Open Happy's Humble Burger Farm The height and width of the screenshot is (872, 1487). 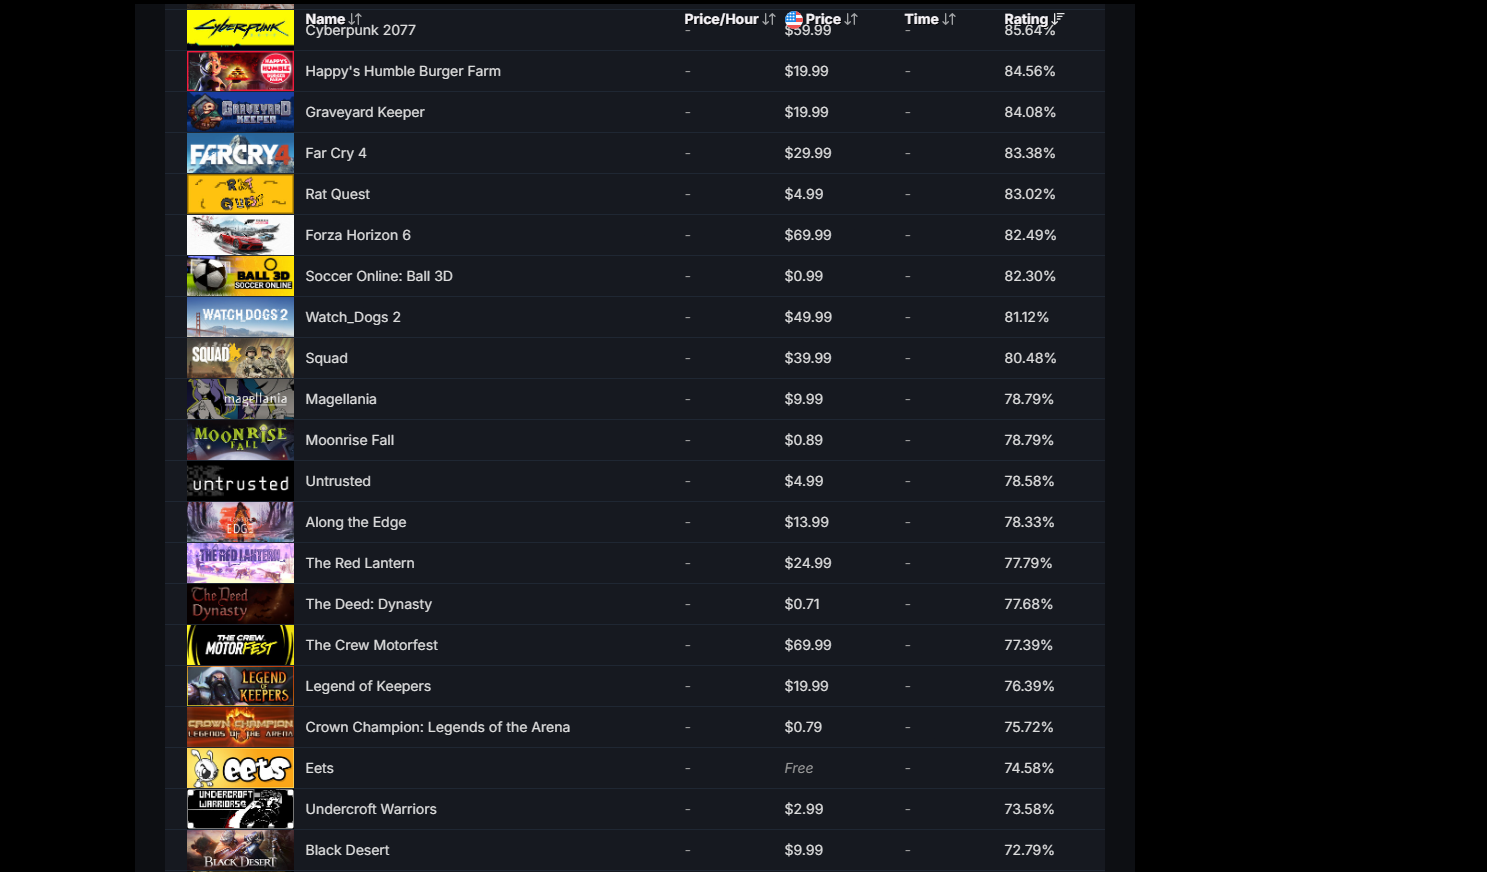point(403,71)
